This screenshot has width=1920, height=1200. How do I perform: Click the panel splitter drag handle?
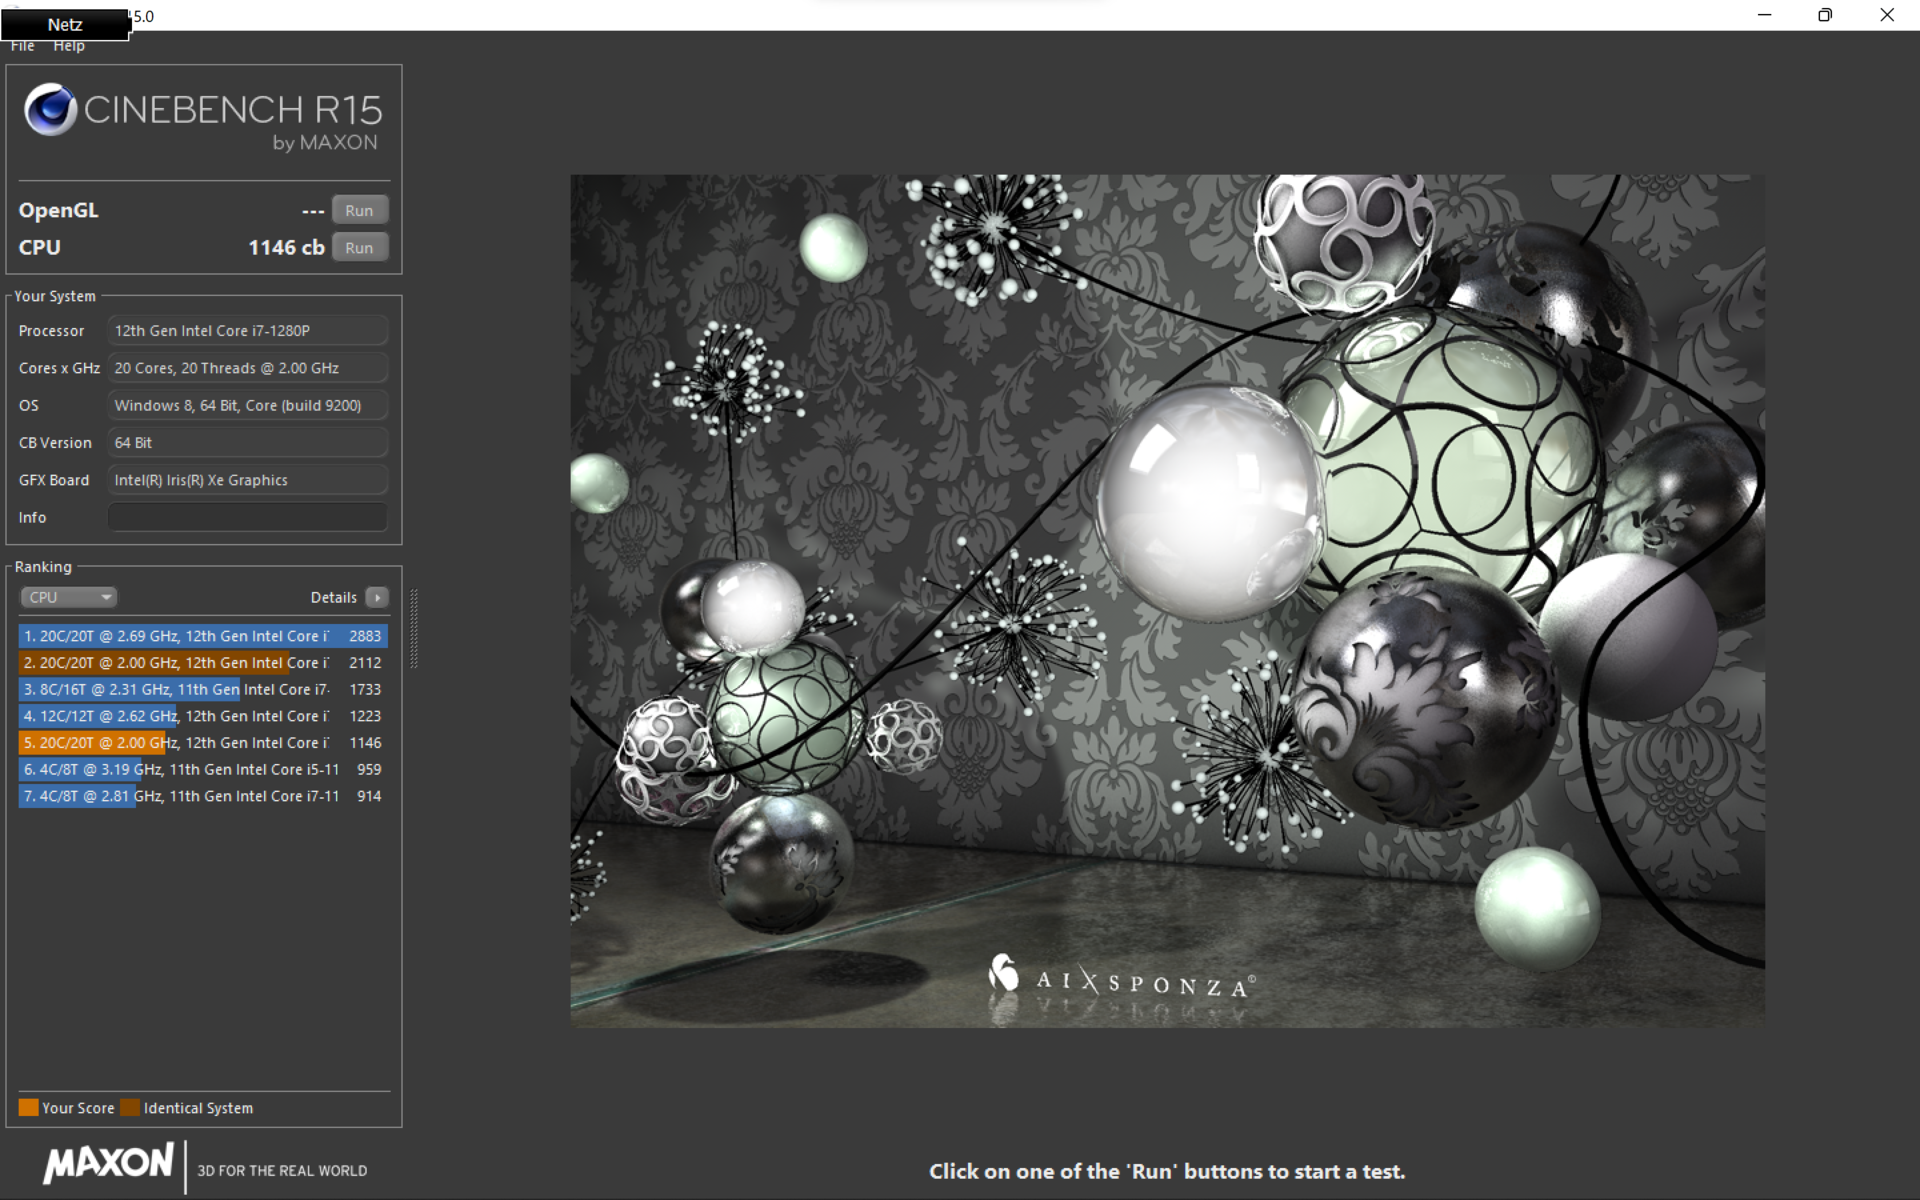[414, 628]
